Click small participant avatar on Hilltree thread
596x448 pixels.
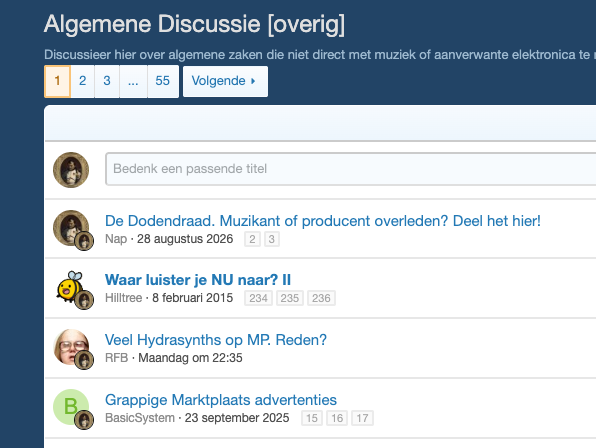tap(84, 300)
